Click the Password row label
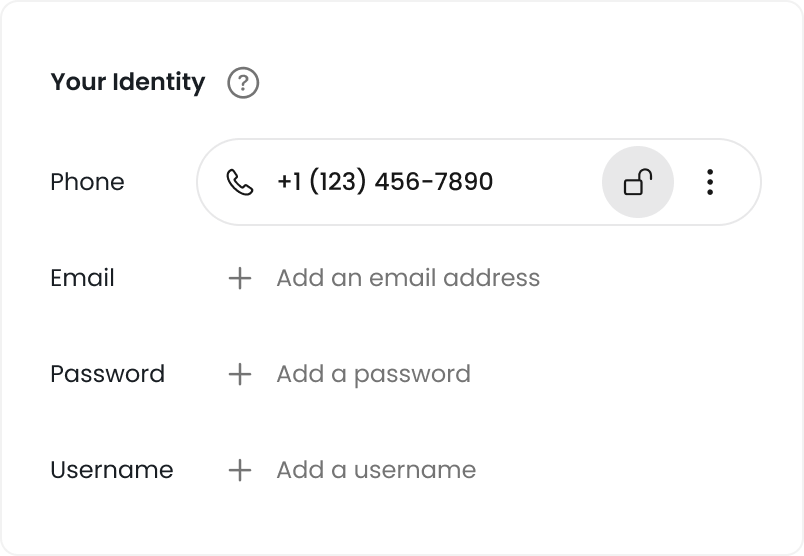Screen dimensions: 804x556 pyautogui.click(x=107, y=374)
